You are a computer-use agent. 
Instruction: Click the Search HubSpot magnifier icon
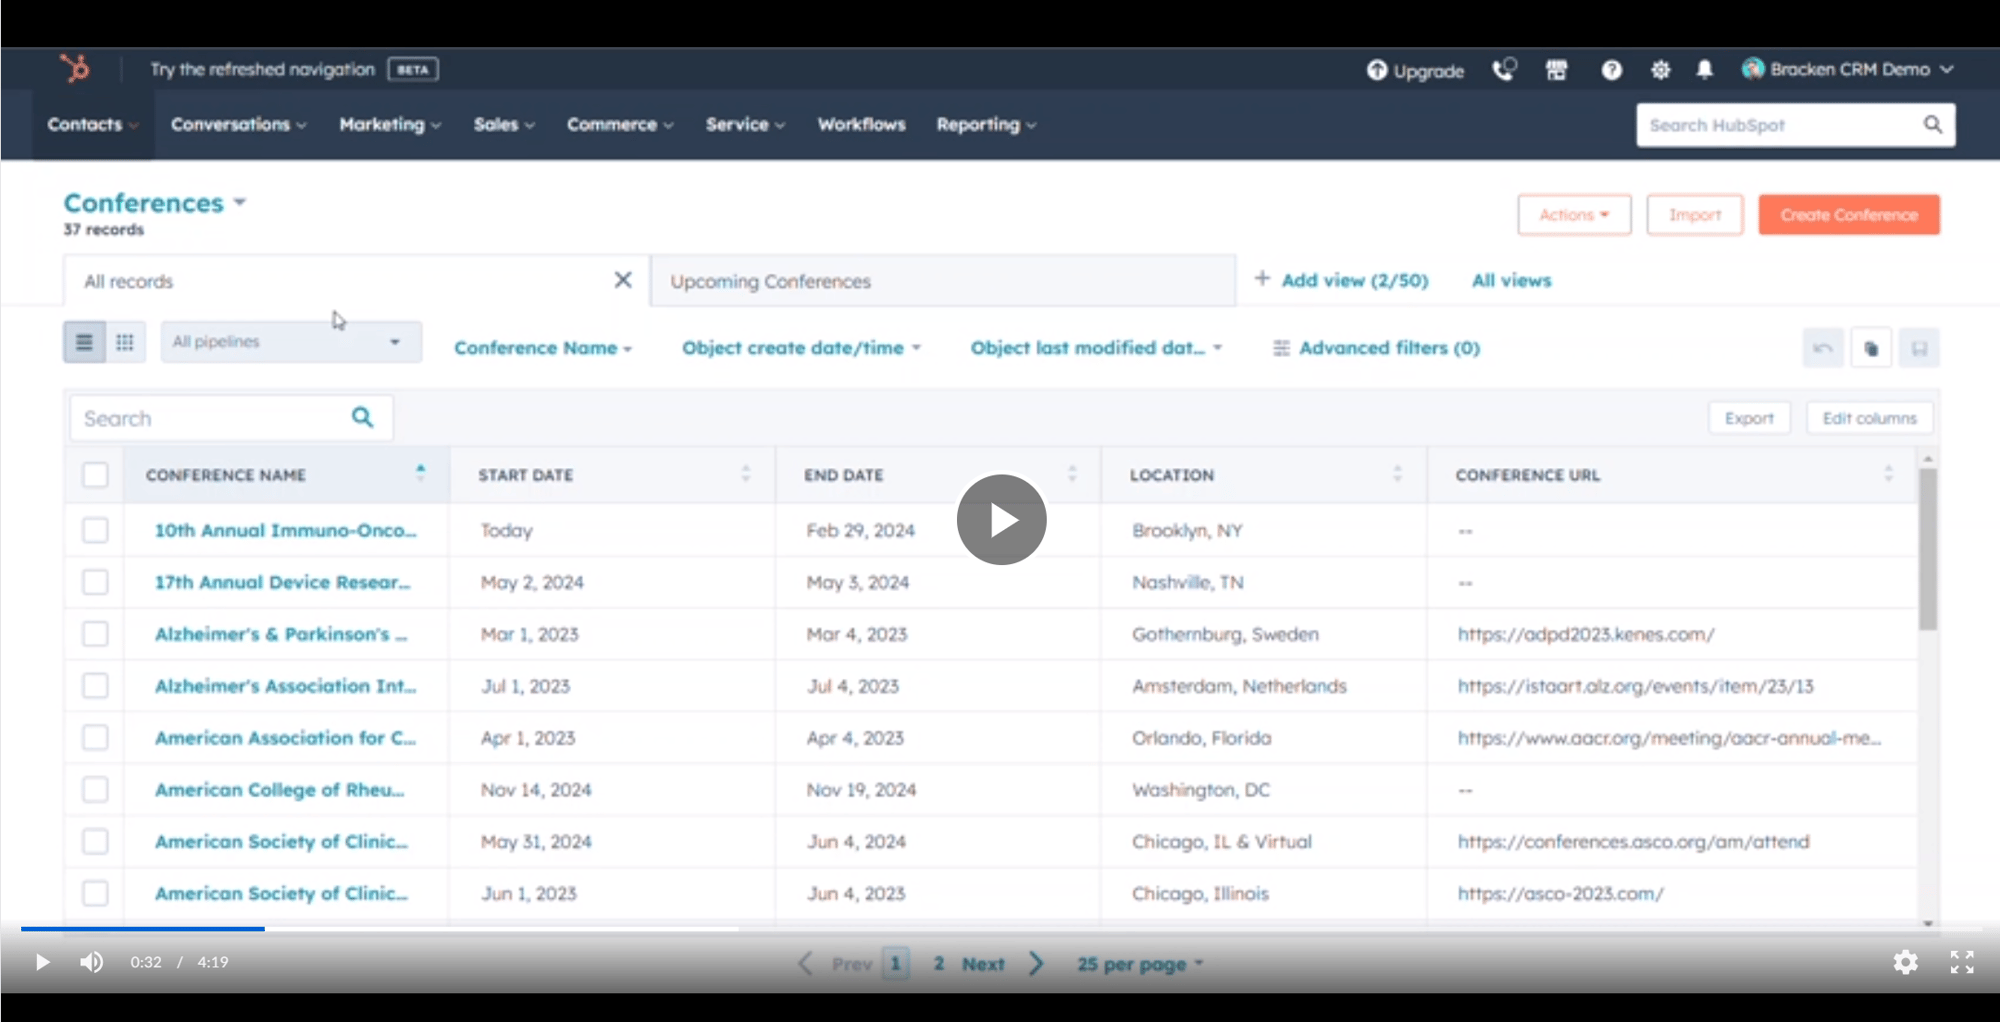coord(1932,124)
